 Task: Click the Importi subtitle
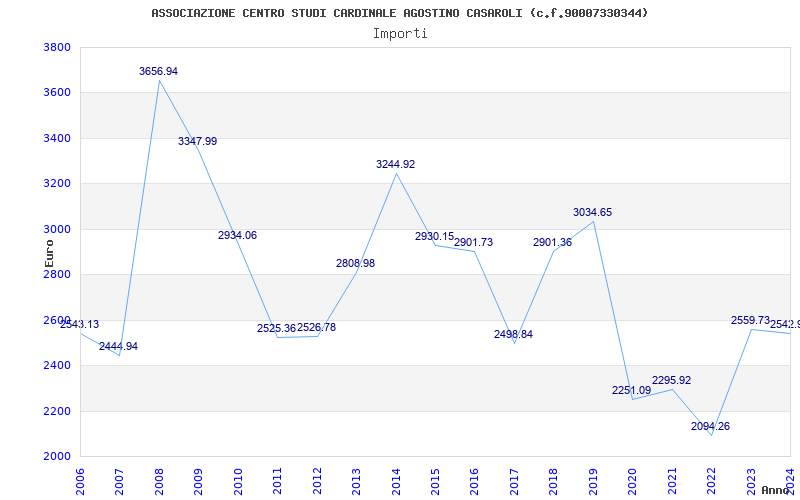[400, 34]
